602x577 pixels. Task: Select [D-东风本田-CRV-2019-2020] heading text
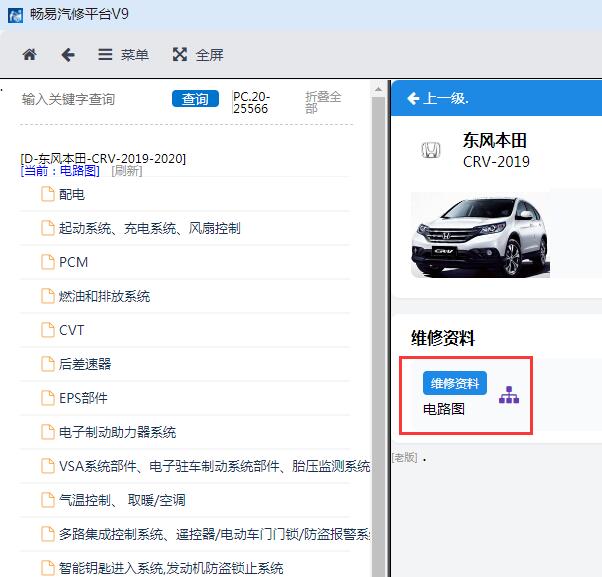103,158
